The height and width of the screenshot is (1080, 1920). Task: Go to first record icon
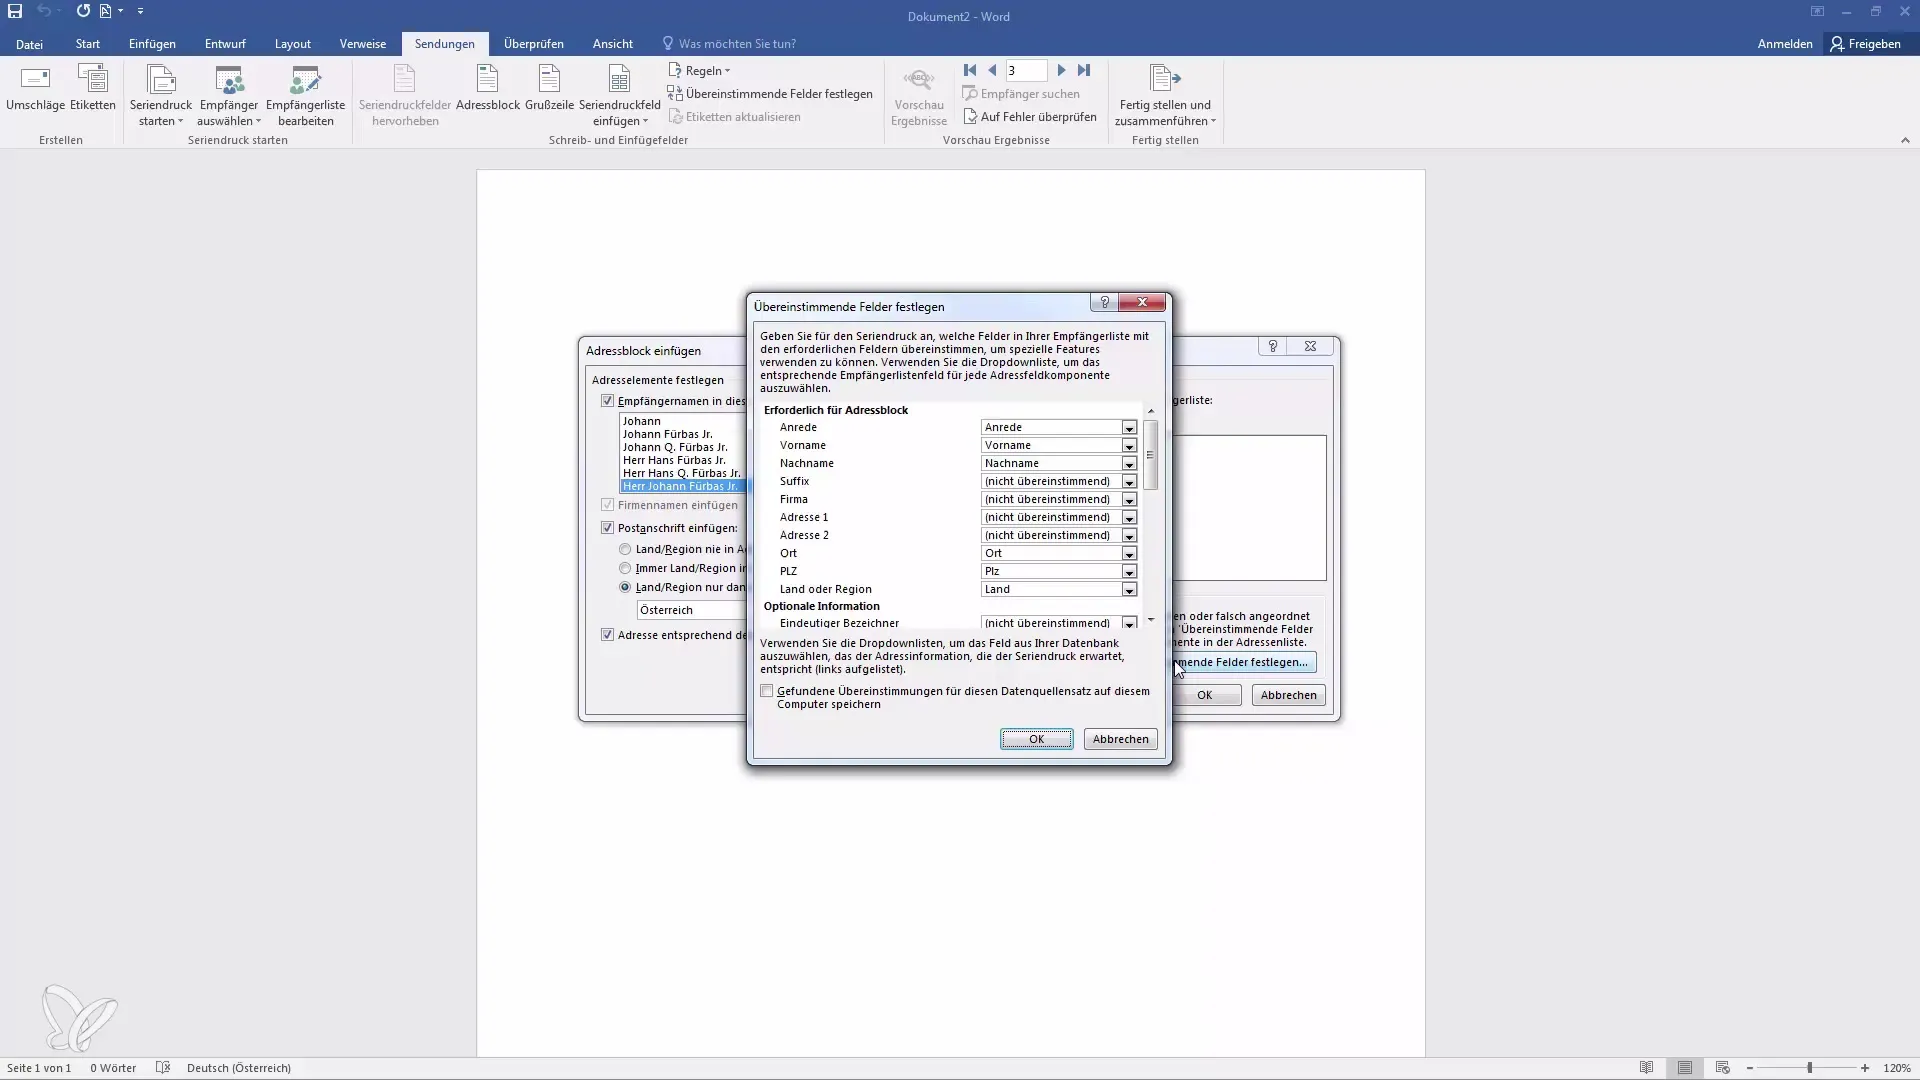[970, 70]
